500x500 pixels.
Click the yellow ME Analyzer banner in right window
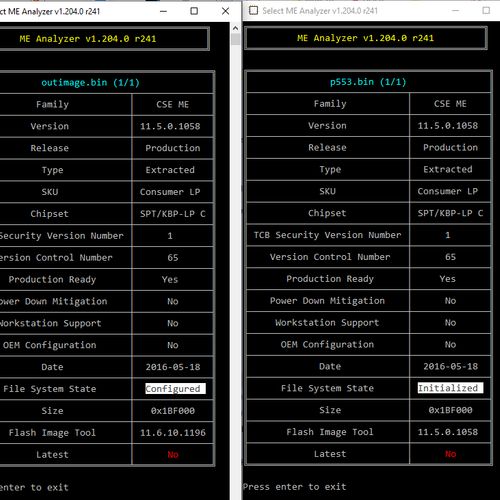pyautogui.click(x=366, y=38)
